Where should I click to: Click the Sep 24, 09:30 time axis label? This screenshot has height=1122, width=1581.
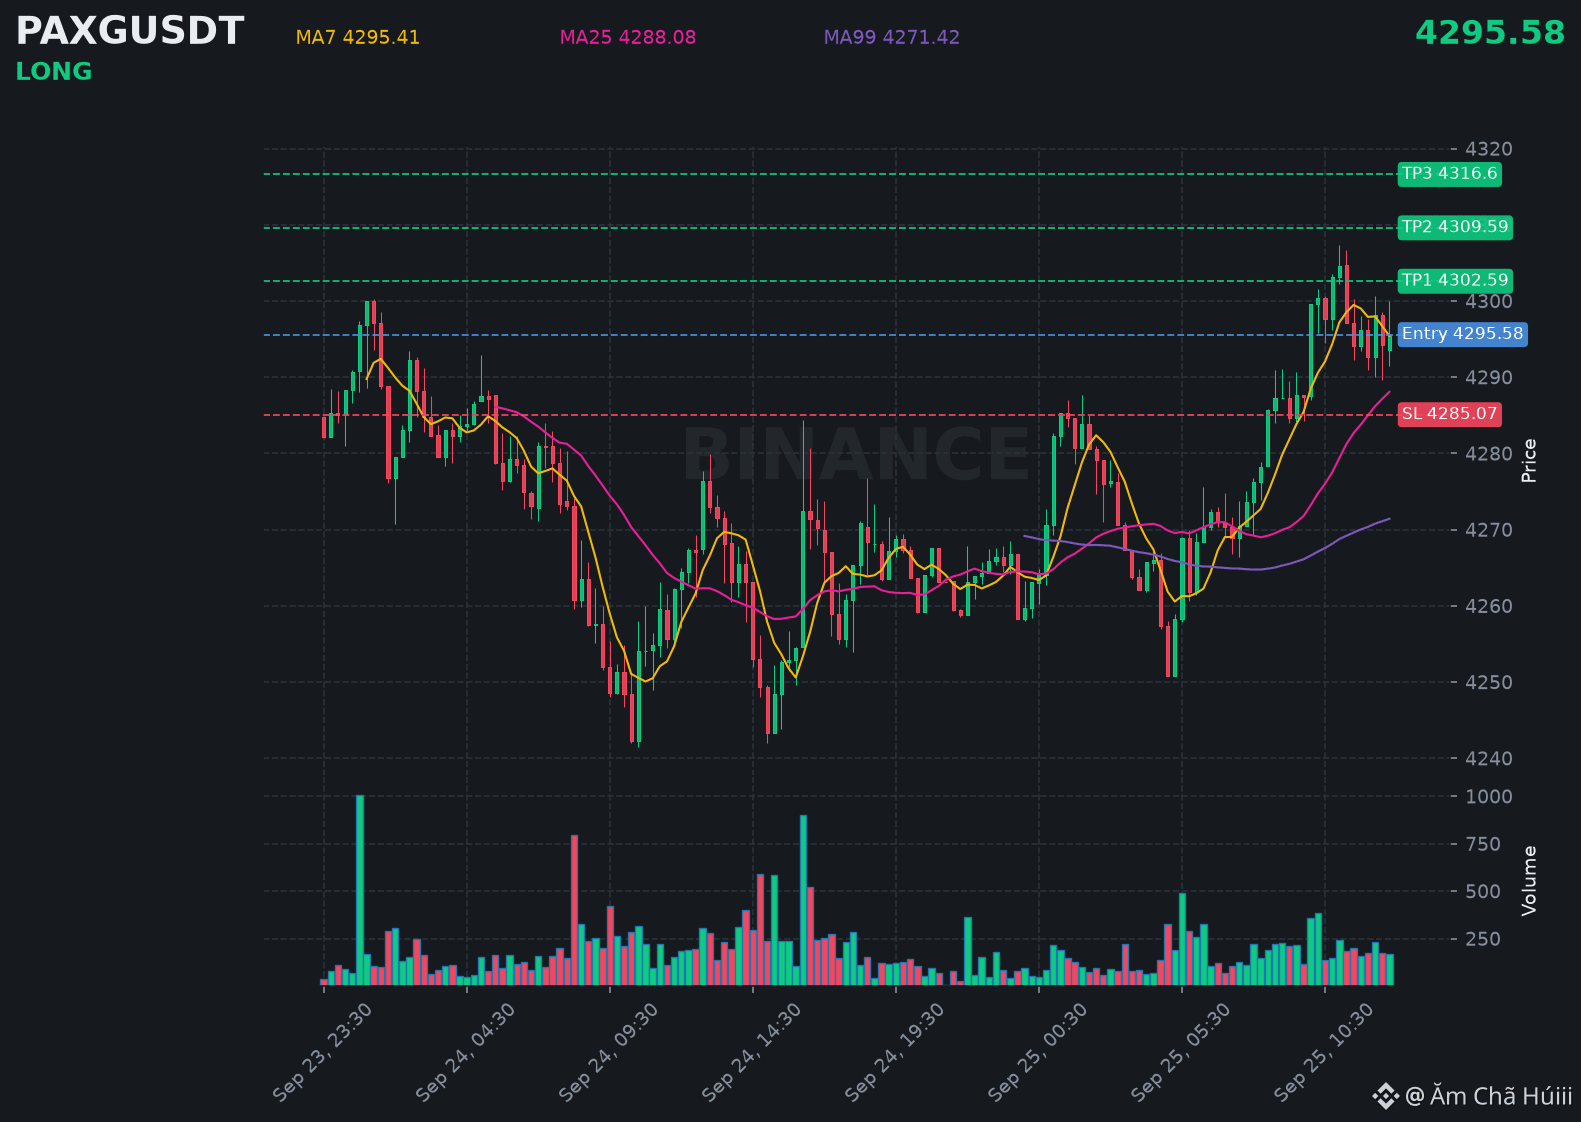pyautogui.click(x=609, y=1053)
